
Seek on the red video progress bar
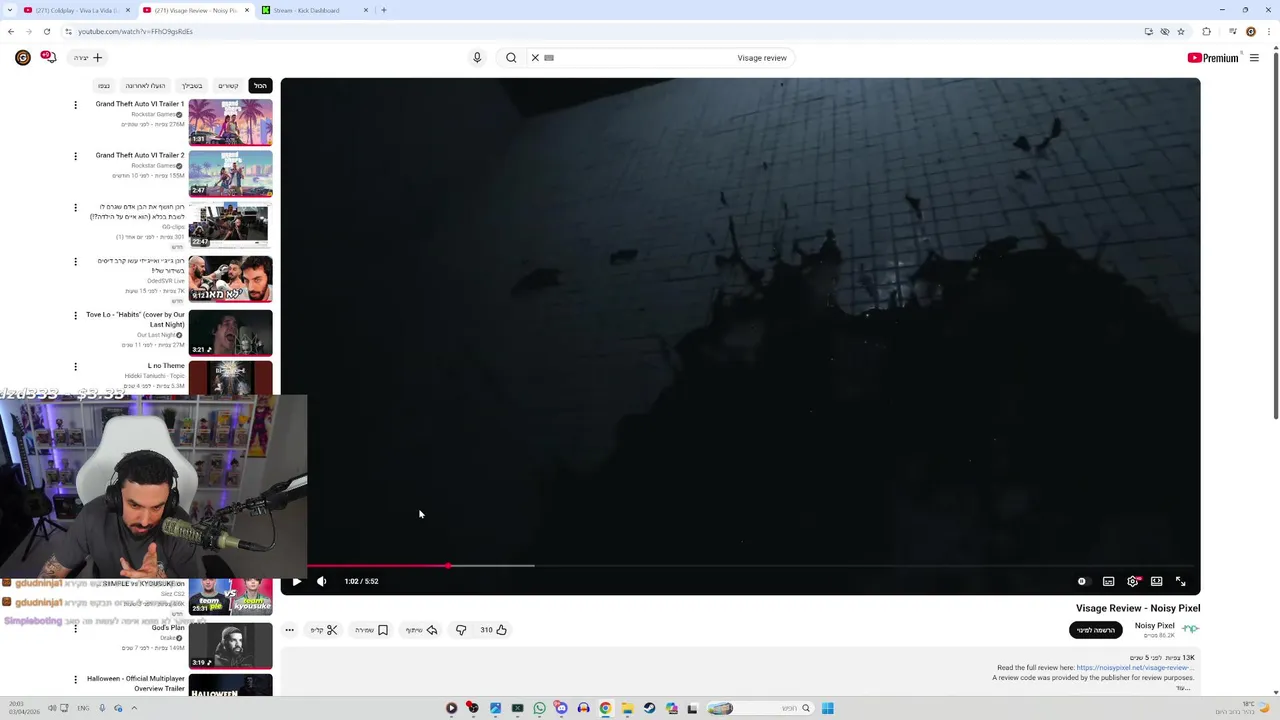(740, 566)
